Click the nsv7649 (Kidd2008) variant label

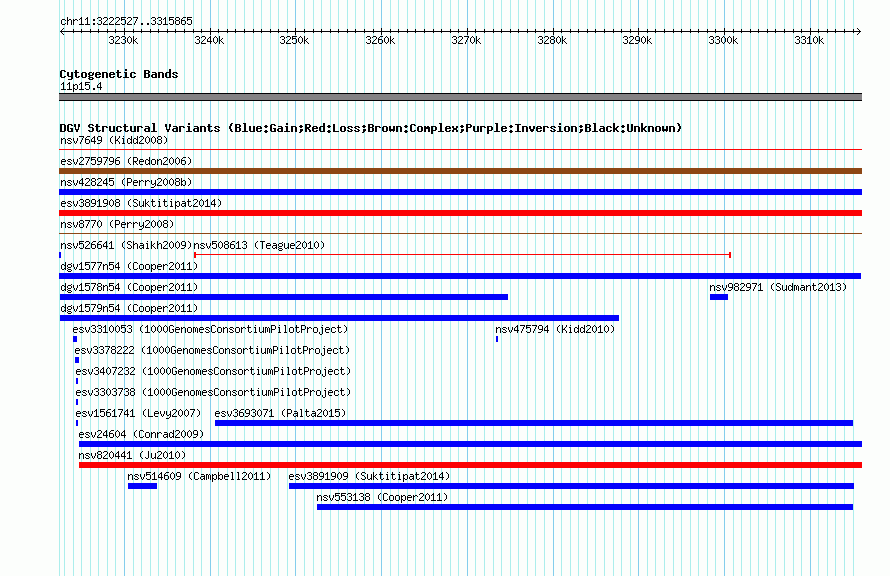pyautogui.click(x=114, y=140)
